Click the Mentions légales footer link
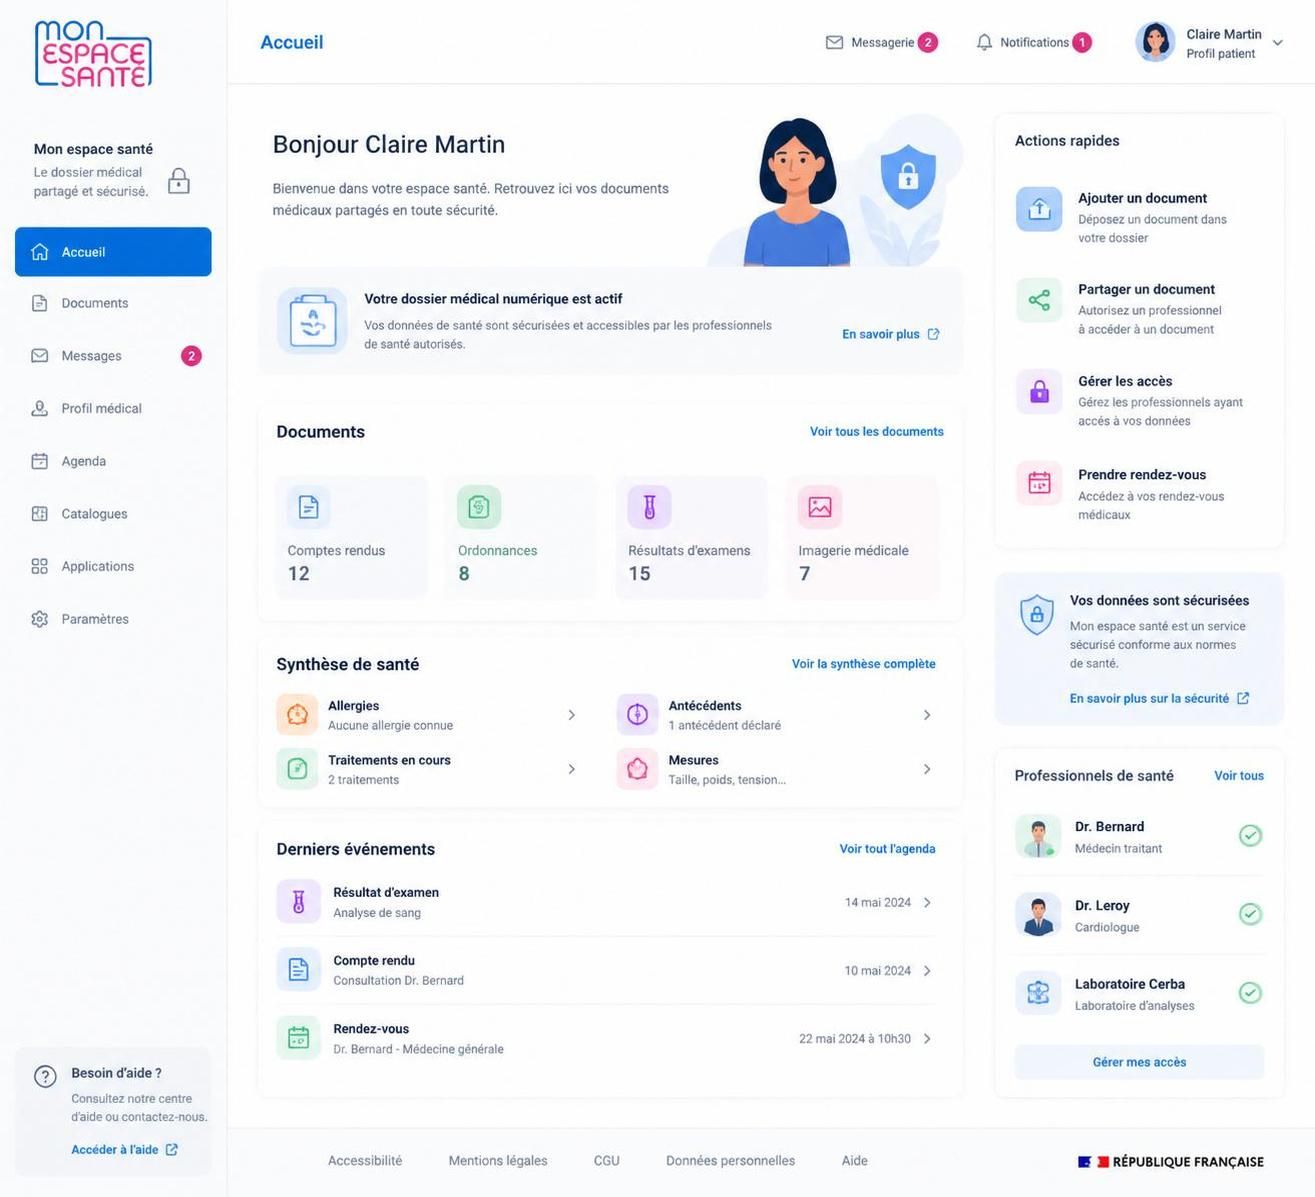 [x=498, y=1161]
